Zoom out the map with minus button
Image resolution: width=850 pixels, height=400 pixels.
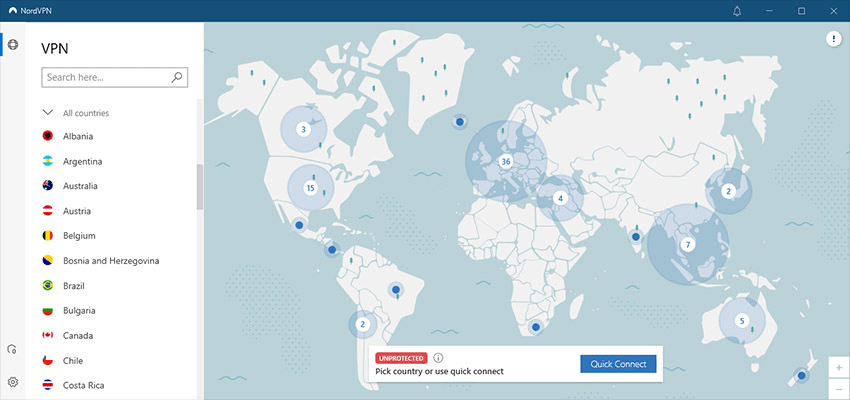coord(838,388)
